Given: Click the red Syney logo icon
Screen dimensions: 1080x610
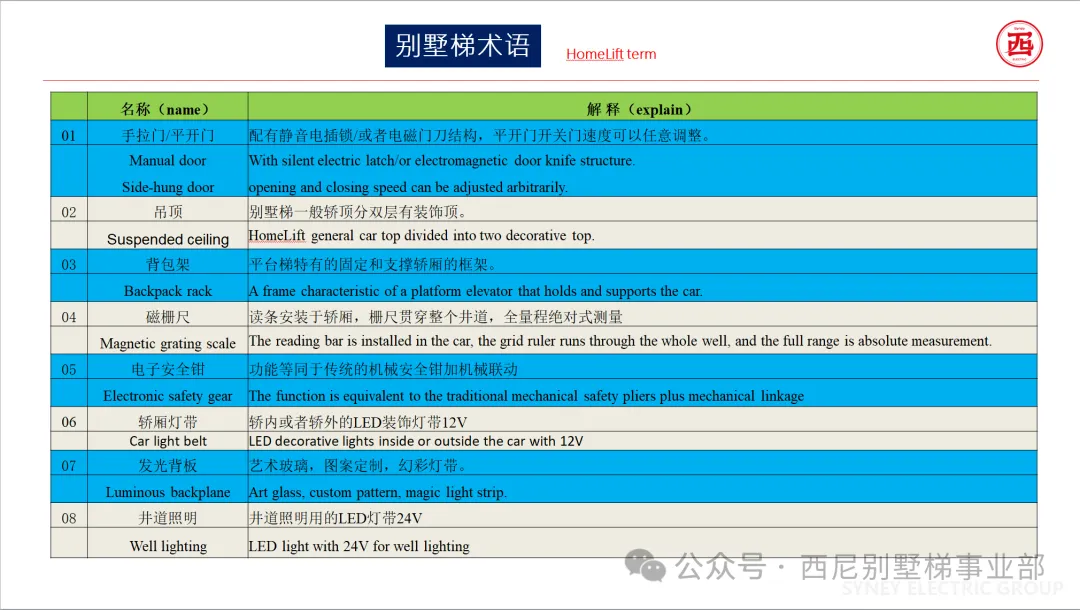Looking at the screenshot, I should pyautogui.click(x=1019, y=44).
